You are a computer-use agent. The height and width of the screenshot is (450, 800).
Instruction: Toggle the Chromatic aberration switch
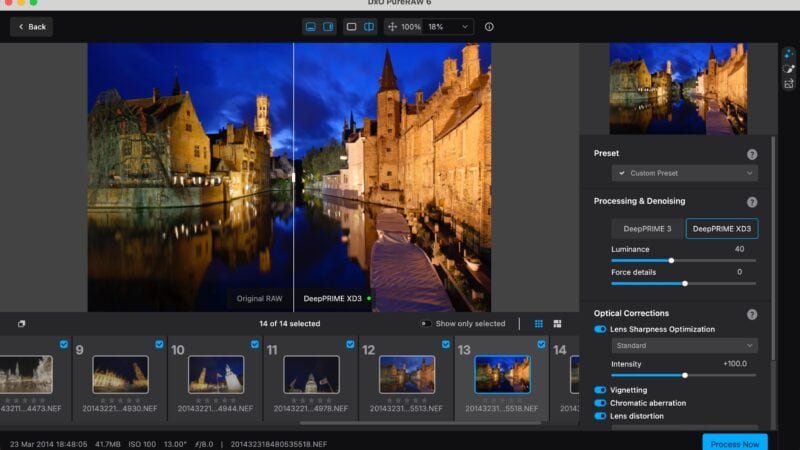coord(600,403)
